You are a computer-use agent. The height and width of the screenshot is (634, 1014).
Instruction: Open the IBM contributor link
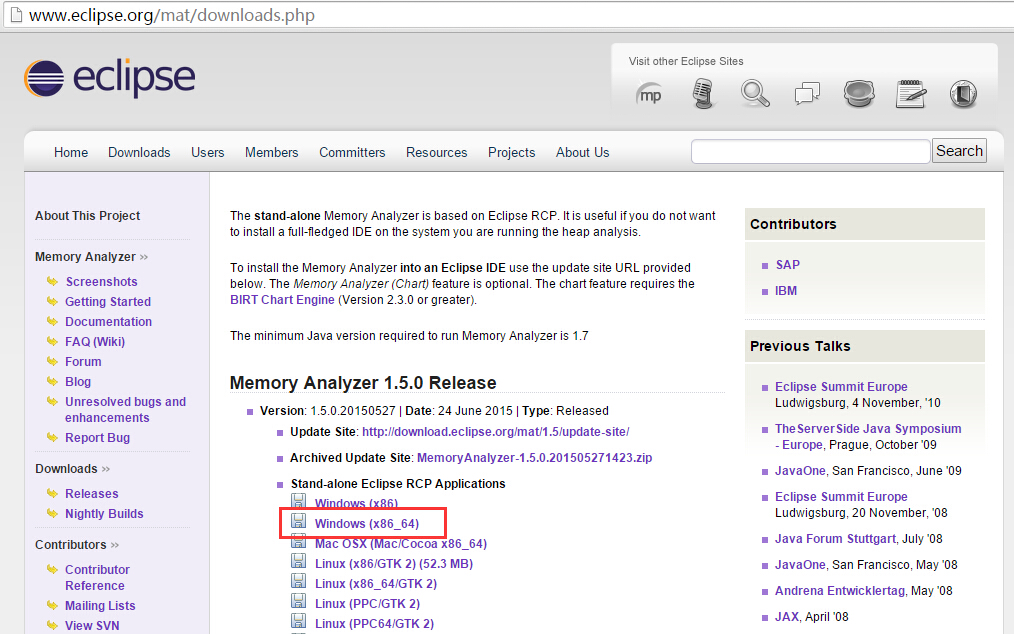[786, 291]
